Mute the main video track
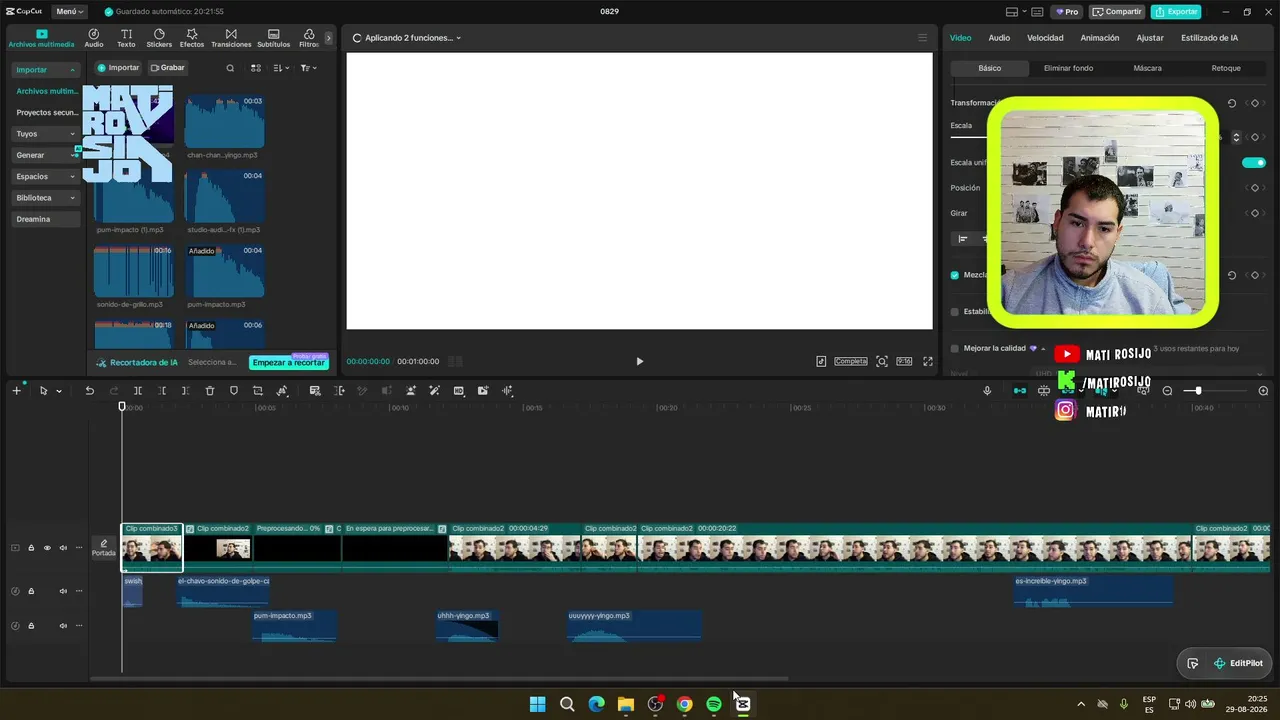1280x720 pixels. [63, 548]
